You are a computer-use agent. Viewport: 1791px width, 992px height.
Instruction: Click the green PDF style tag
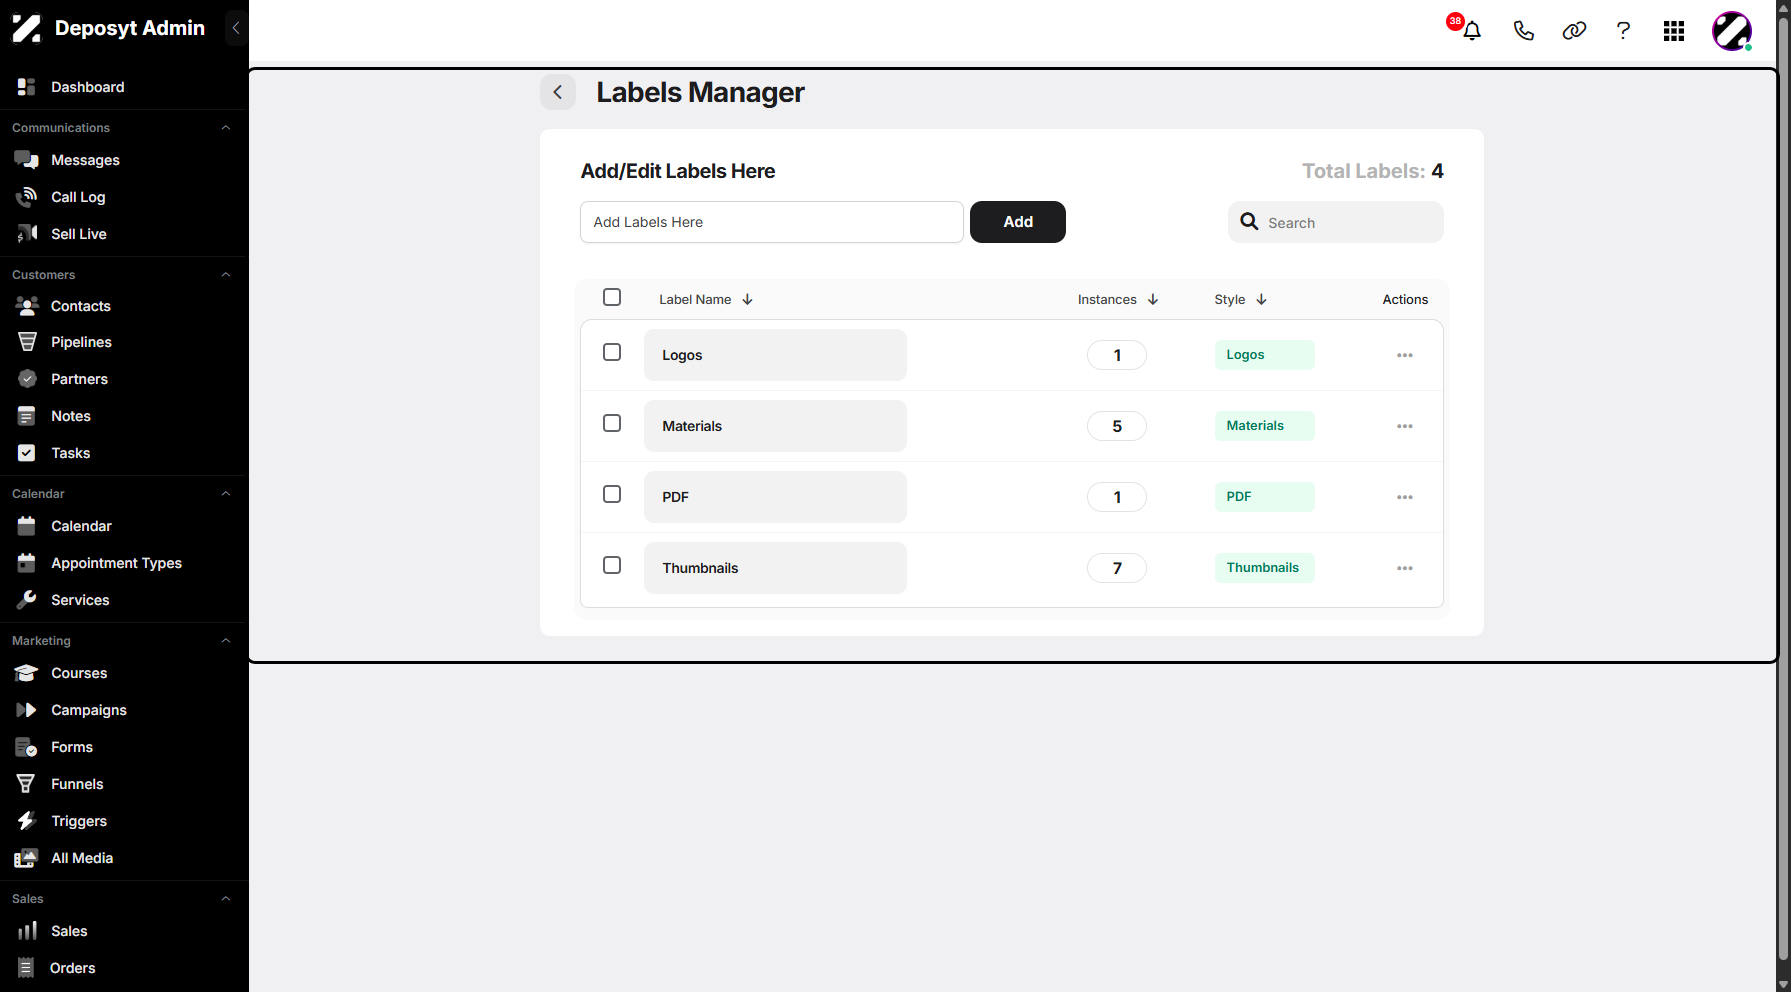tap(1264, 497)
